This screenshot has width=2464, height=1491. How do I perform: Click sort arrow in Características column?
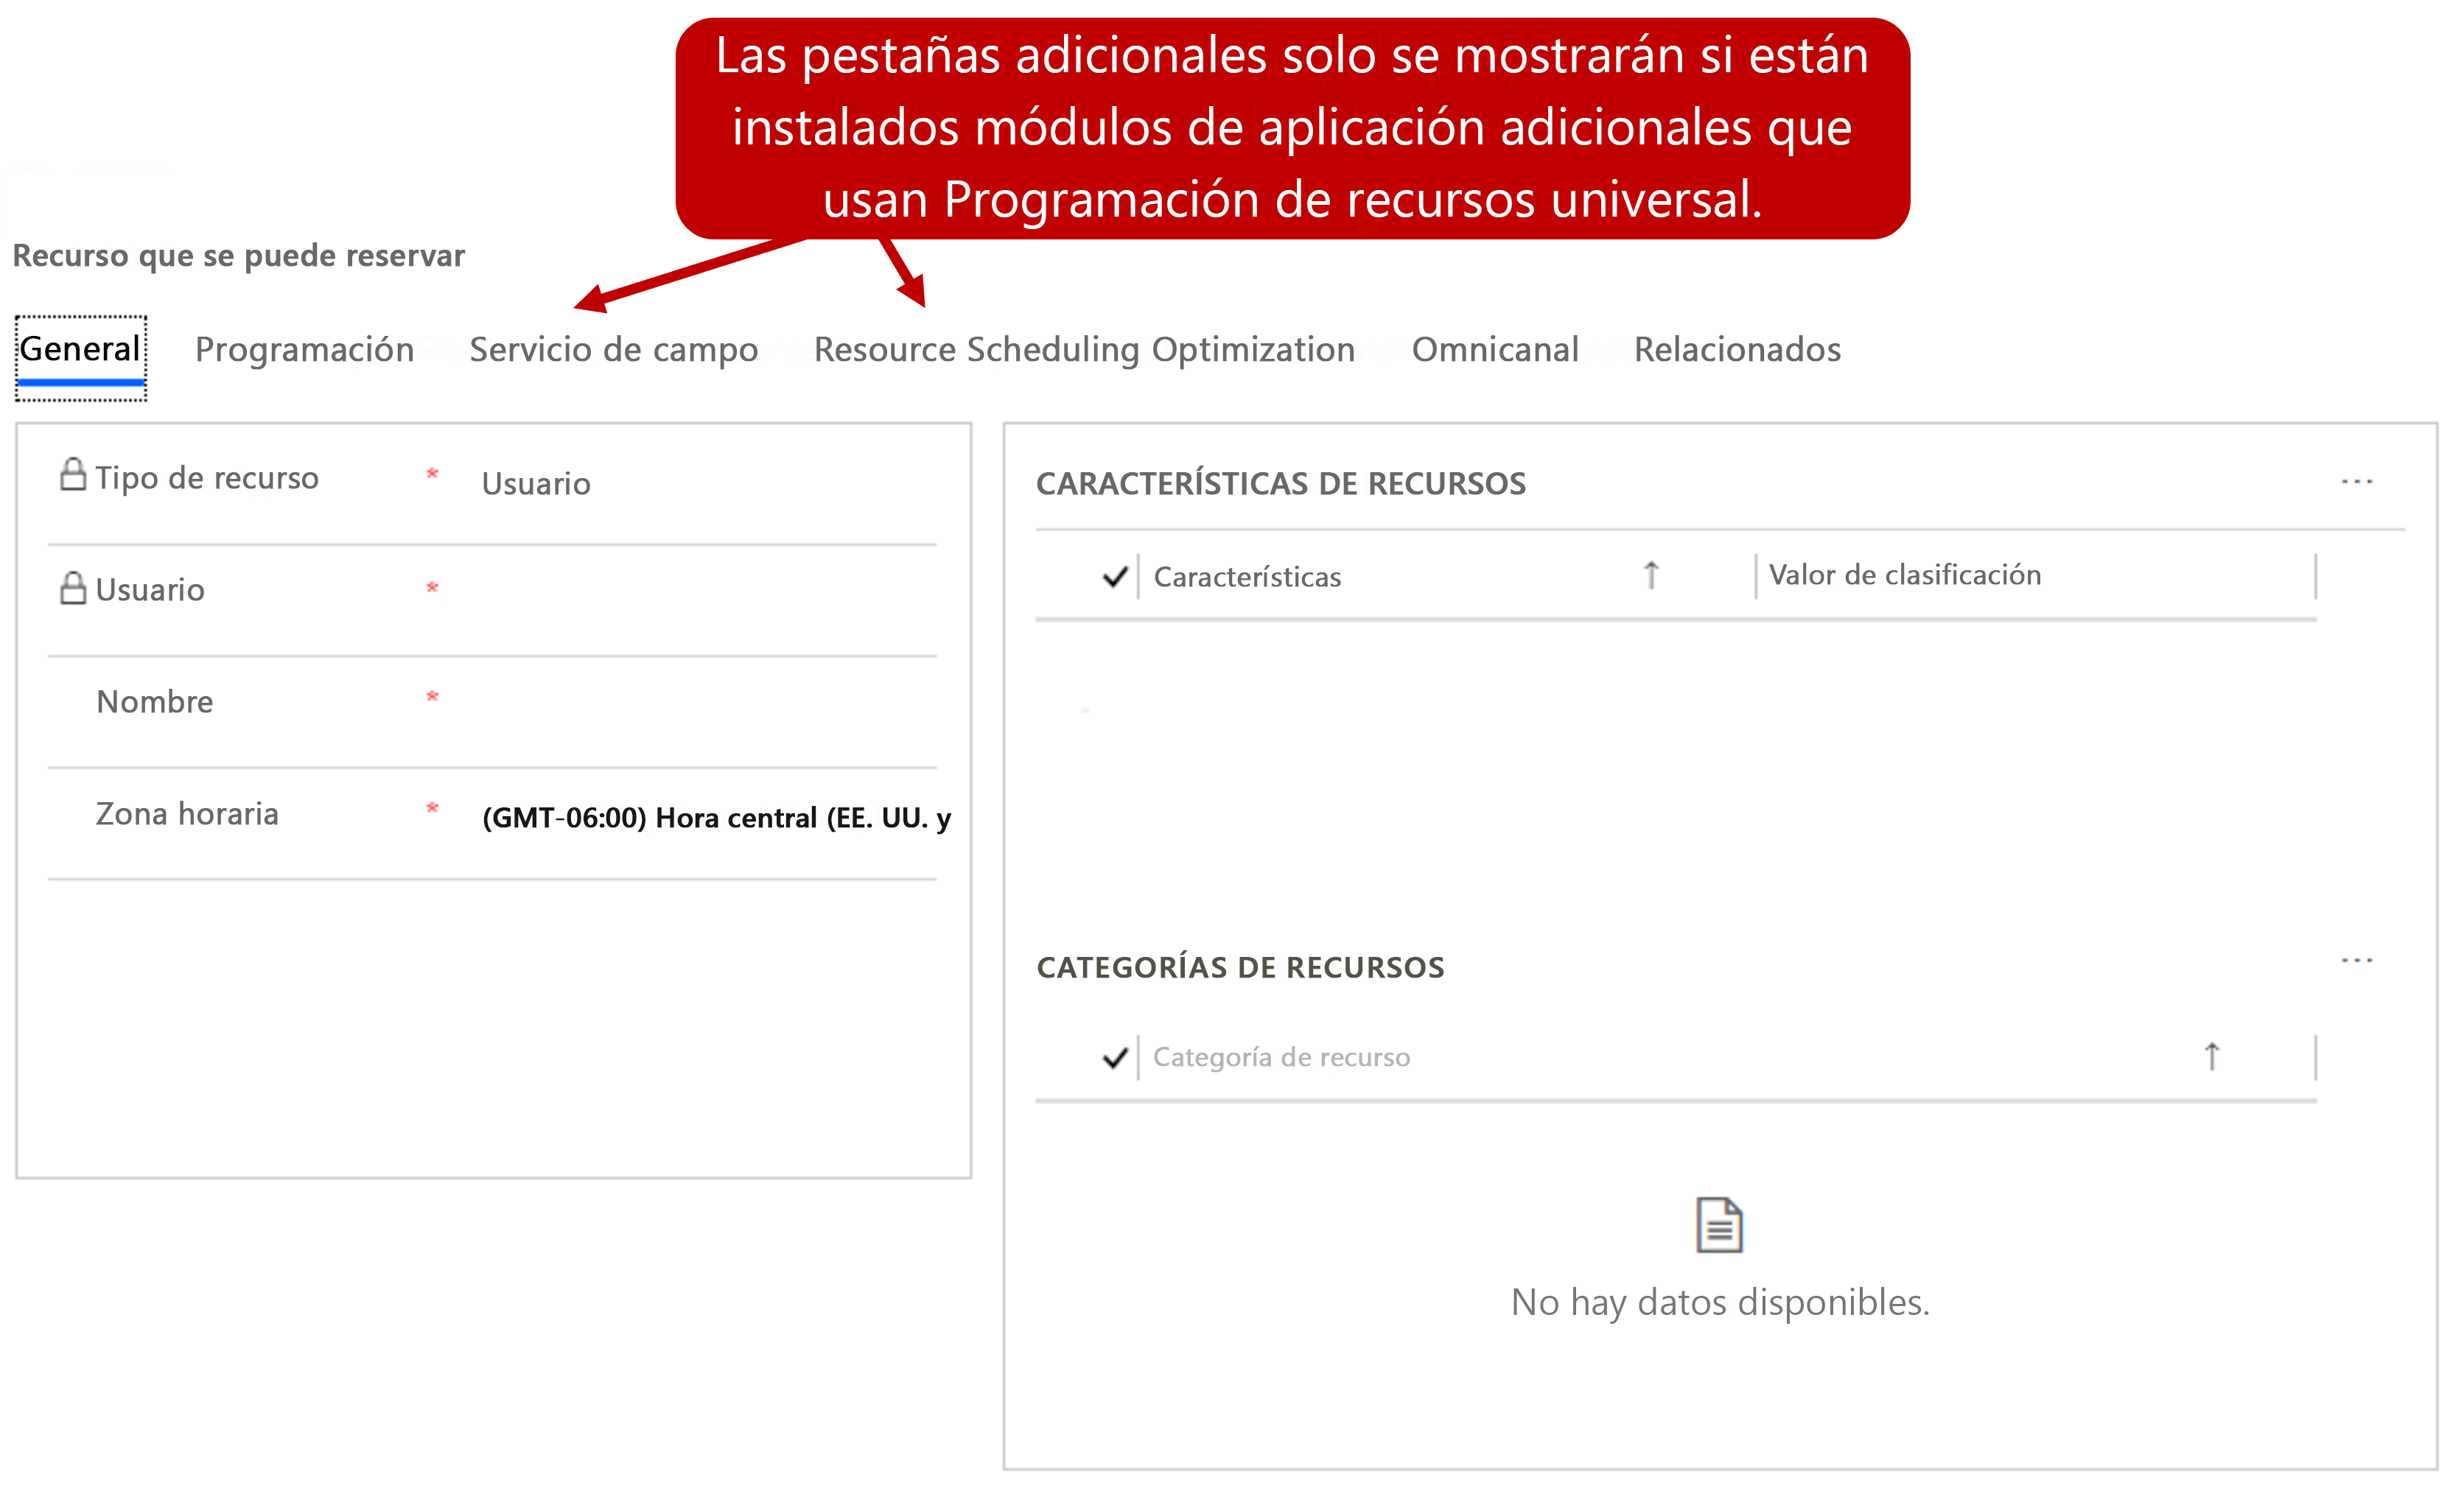(x=1651, y=575)
